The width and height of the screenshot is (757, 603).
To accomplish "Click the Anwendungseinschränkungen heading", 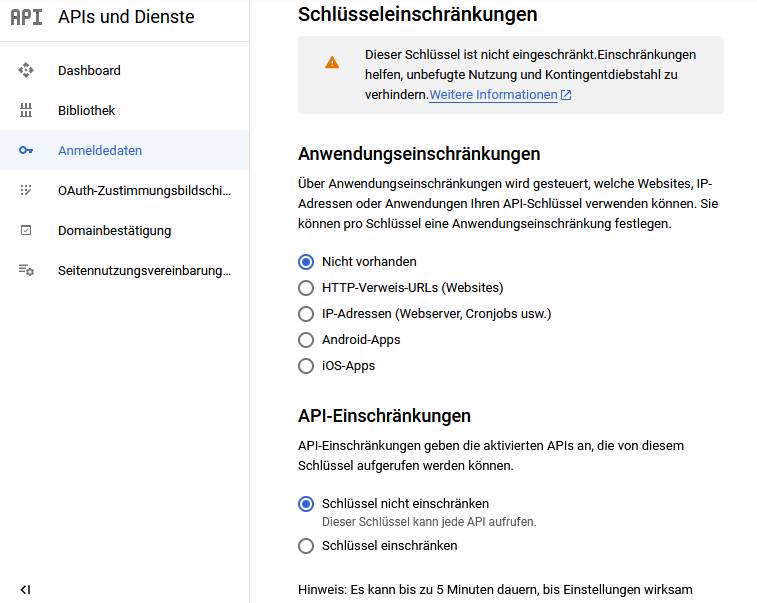I will click(x=419, y=154).
